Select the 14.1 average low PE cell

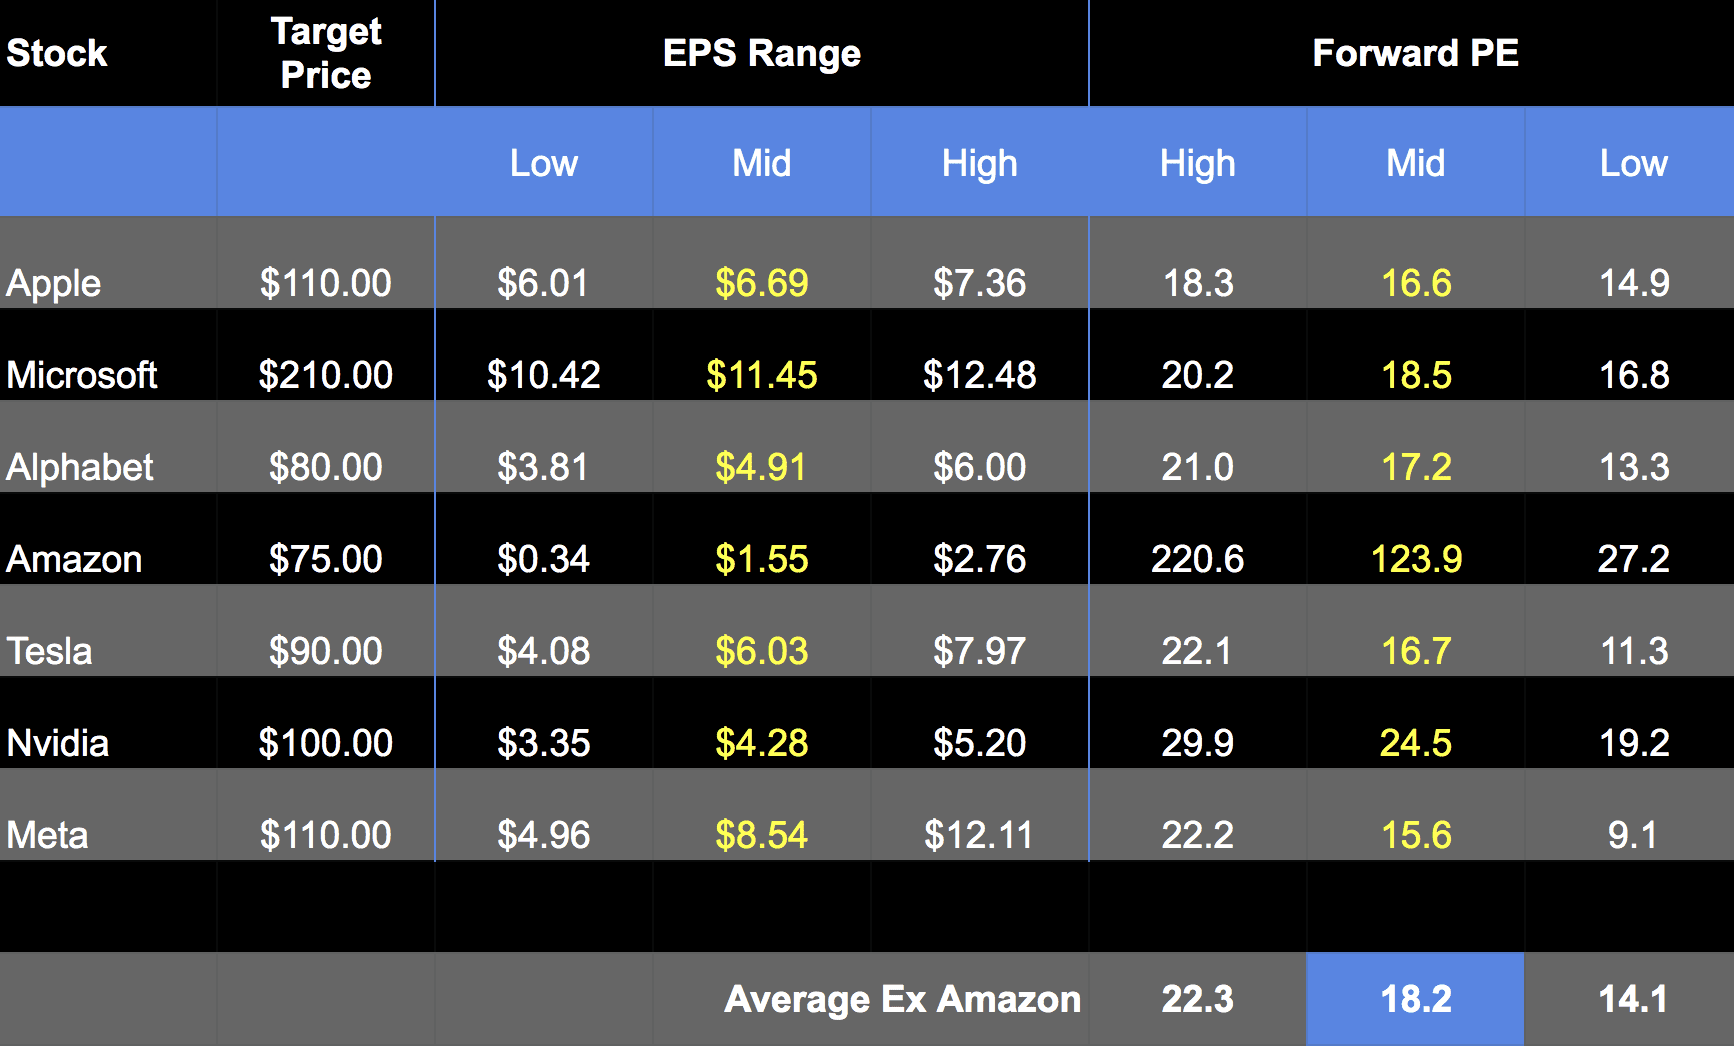coord(1633,999)
